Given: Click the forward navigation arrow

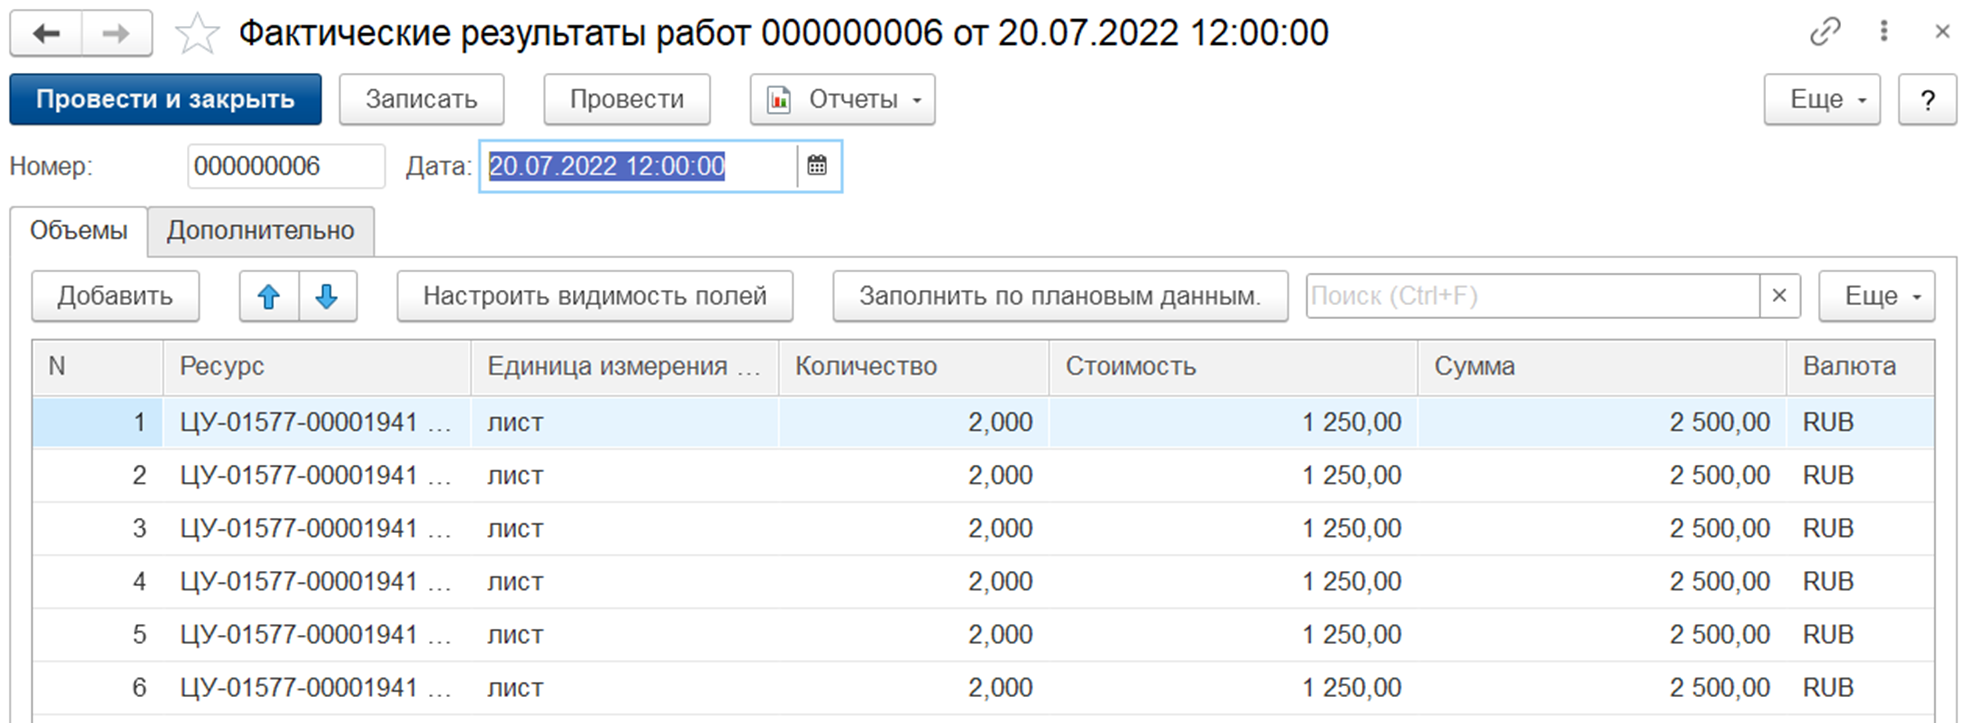Looking at the screenshot, I should [116, 34].
